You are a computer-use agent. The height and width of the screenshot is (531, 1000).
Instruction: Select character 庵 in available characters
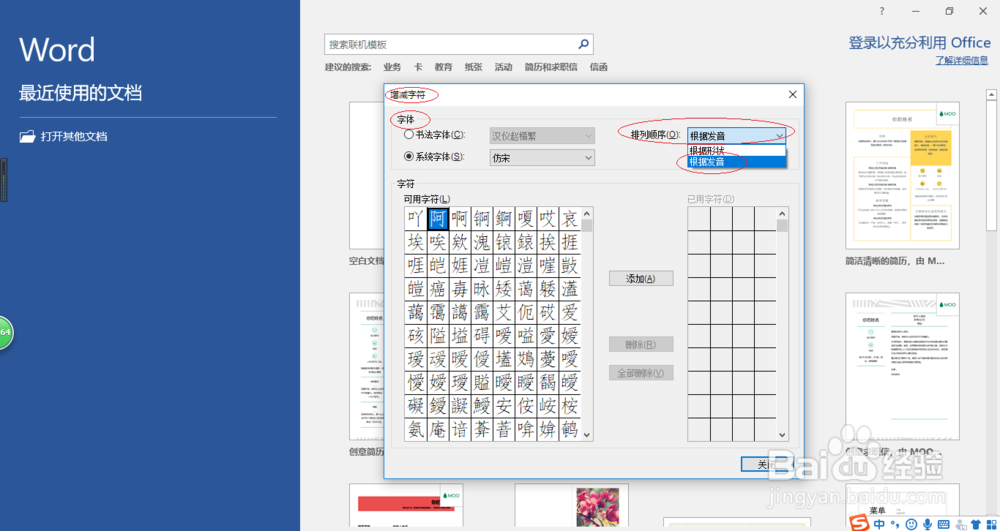click(x=438, y=429)
